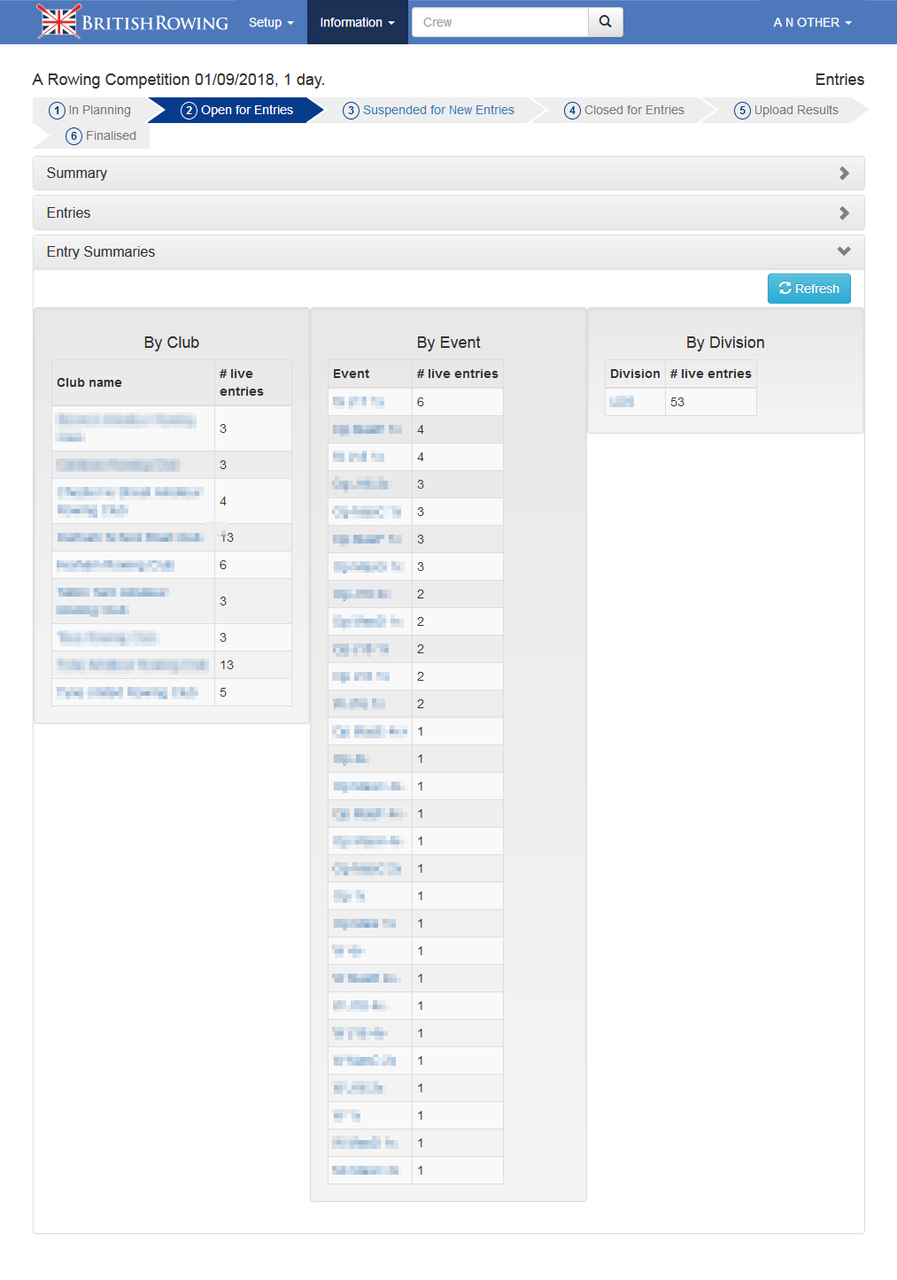Type in the Crew search field

click(x=500, y=22)
